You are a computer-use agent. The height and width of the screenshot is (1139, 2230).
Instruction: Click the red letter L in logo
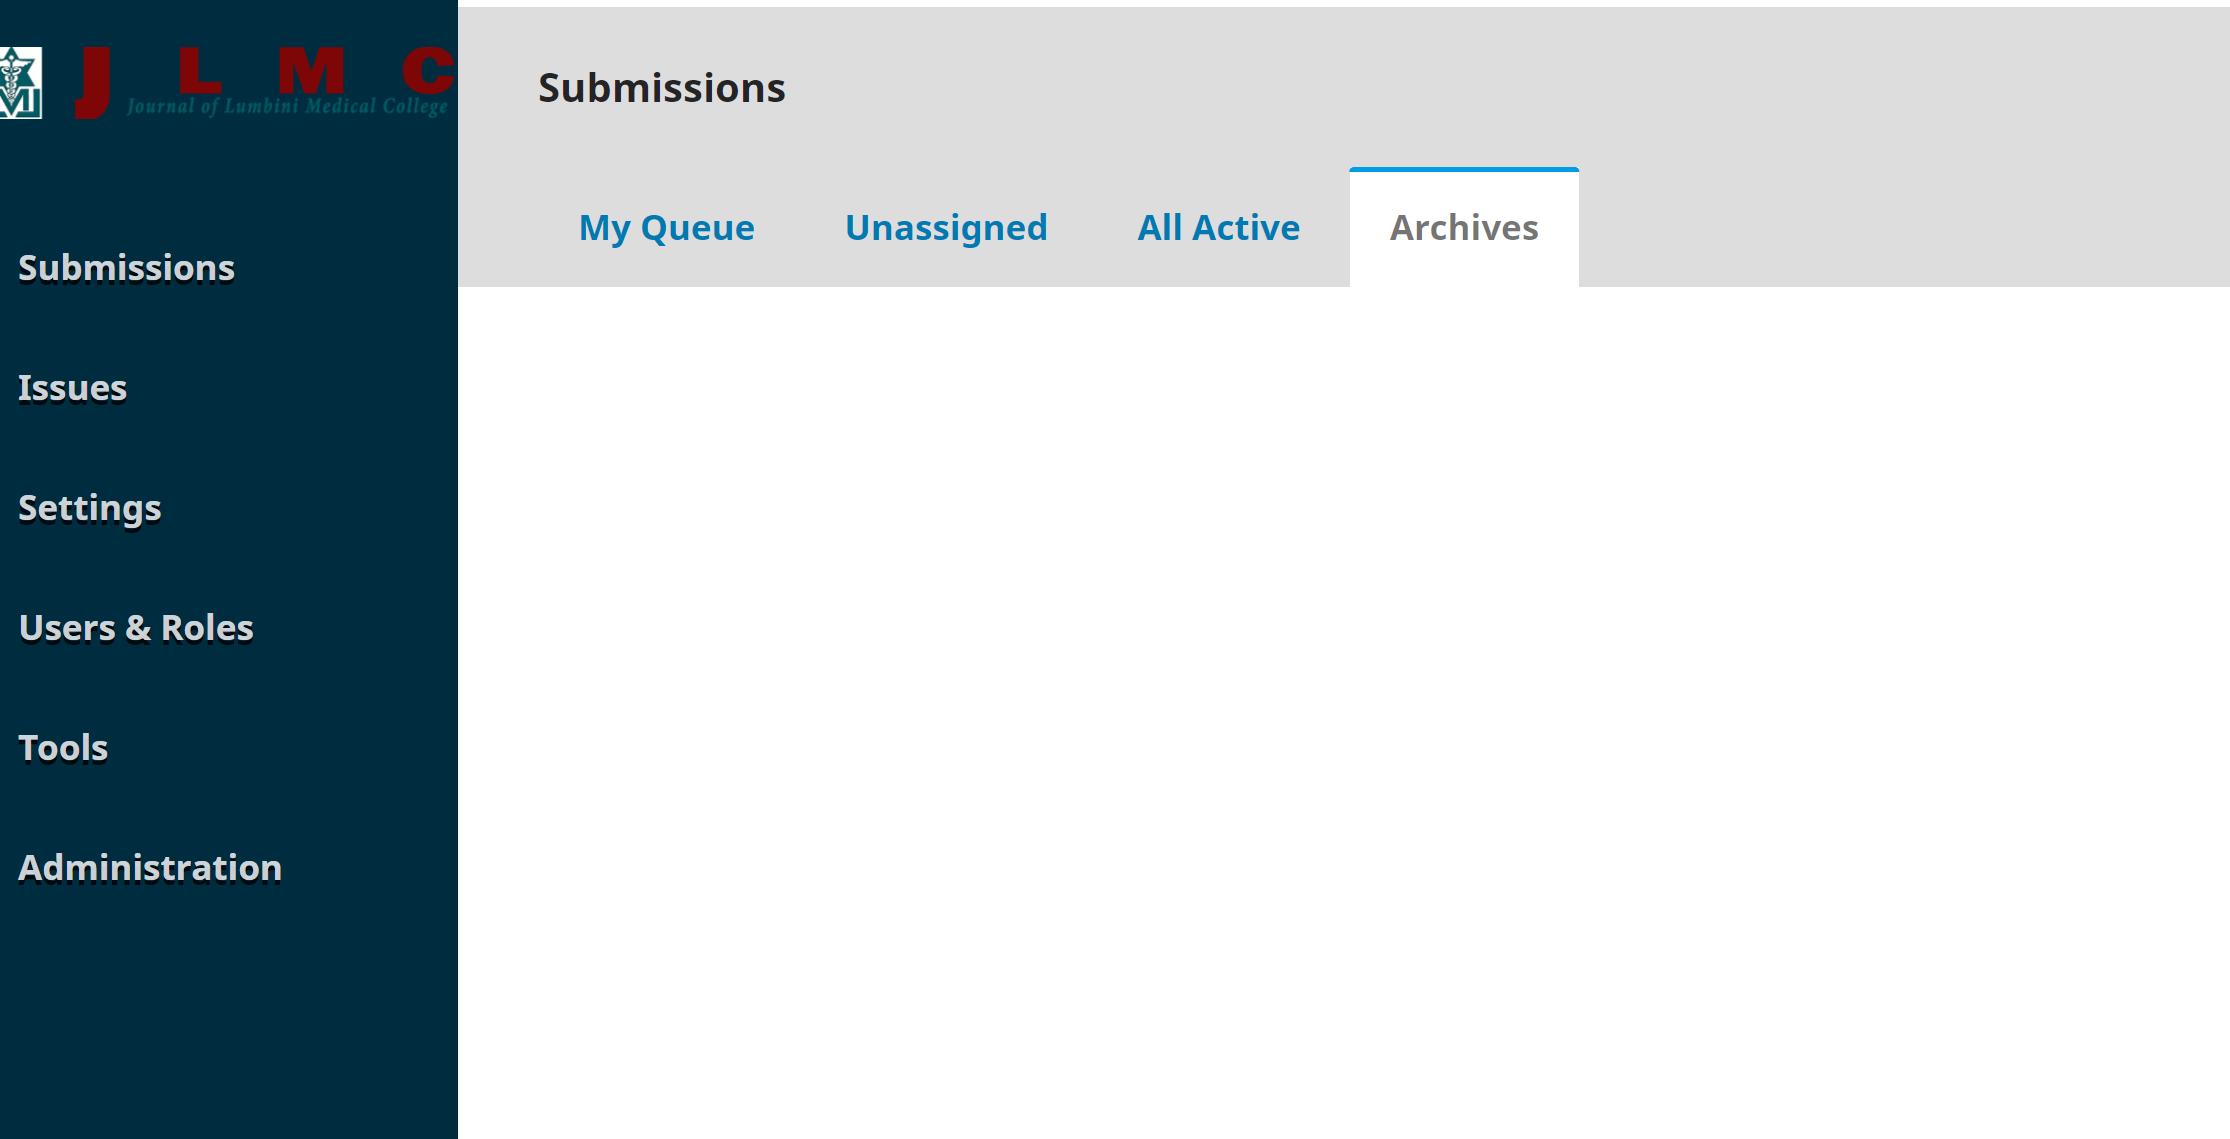[199, 70]
